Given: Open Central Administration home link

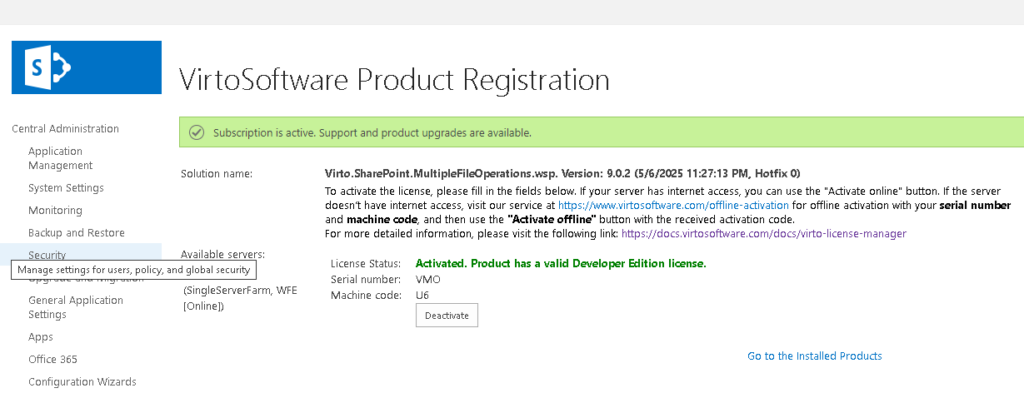Looking at the screenshot, I should (65, 129).
